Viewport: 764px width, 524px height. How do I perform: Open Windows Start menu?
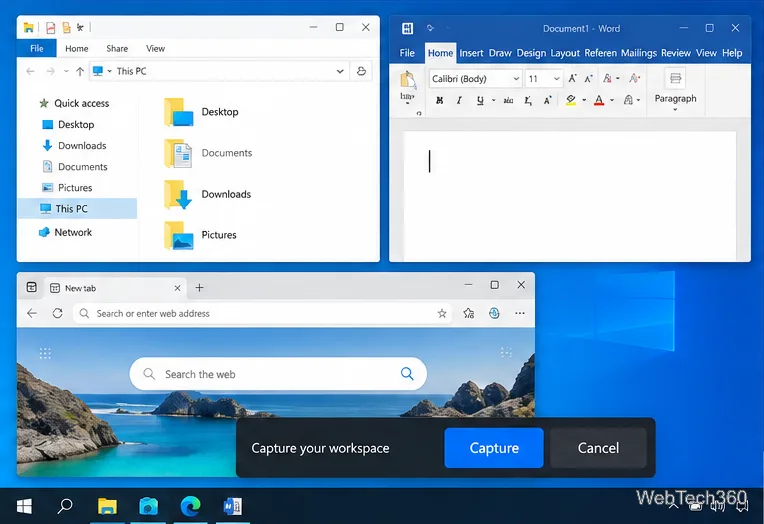pyautogui.click(x=24, y=506)
